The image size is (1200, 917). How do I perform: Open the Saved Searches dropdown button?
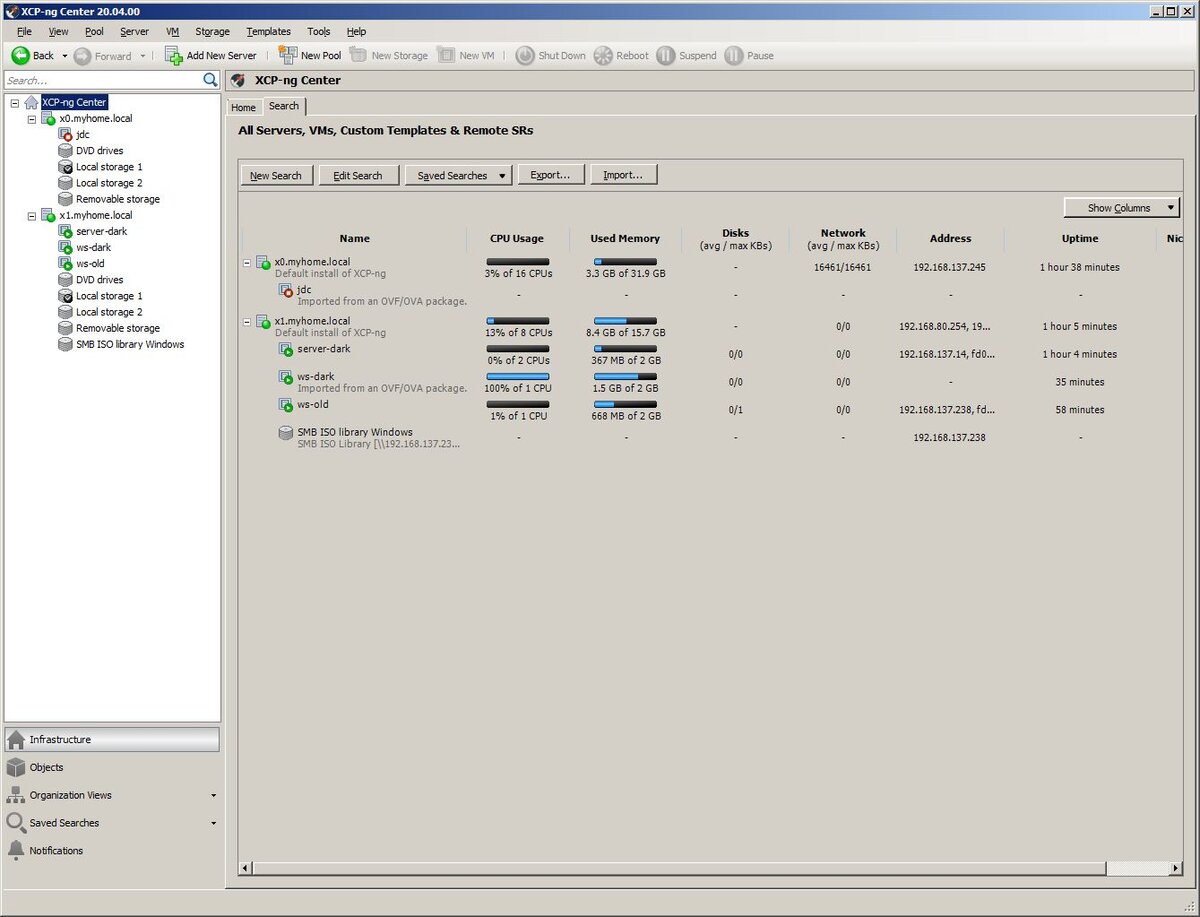(458, 175)
